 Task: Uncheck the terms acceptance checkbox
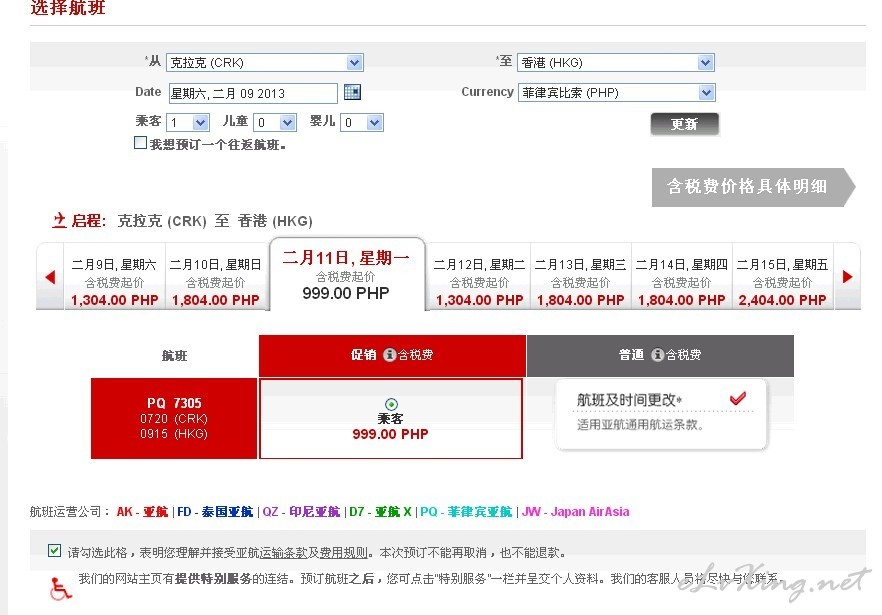point(55,550)
